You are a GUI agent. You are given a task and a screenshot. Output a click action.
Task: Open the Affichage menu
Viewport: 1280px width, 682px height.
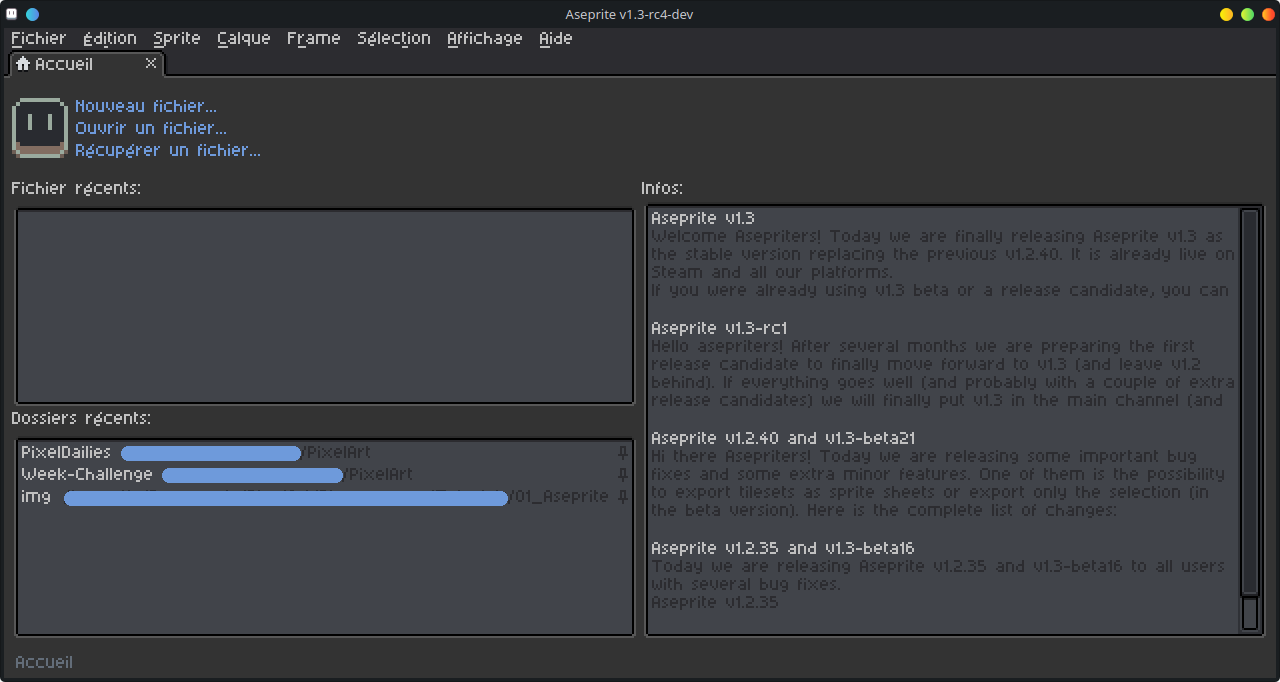tap(485, 38)
